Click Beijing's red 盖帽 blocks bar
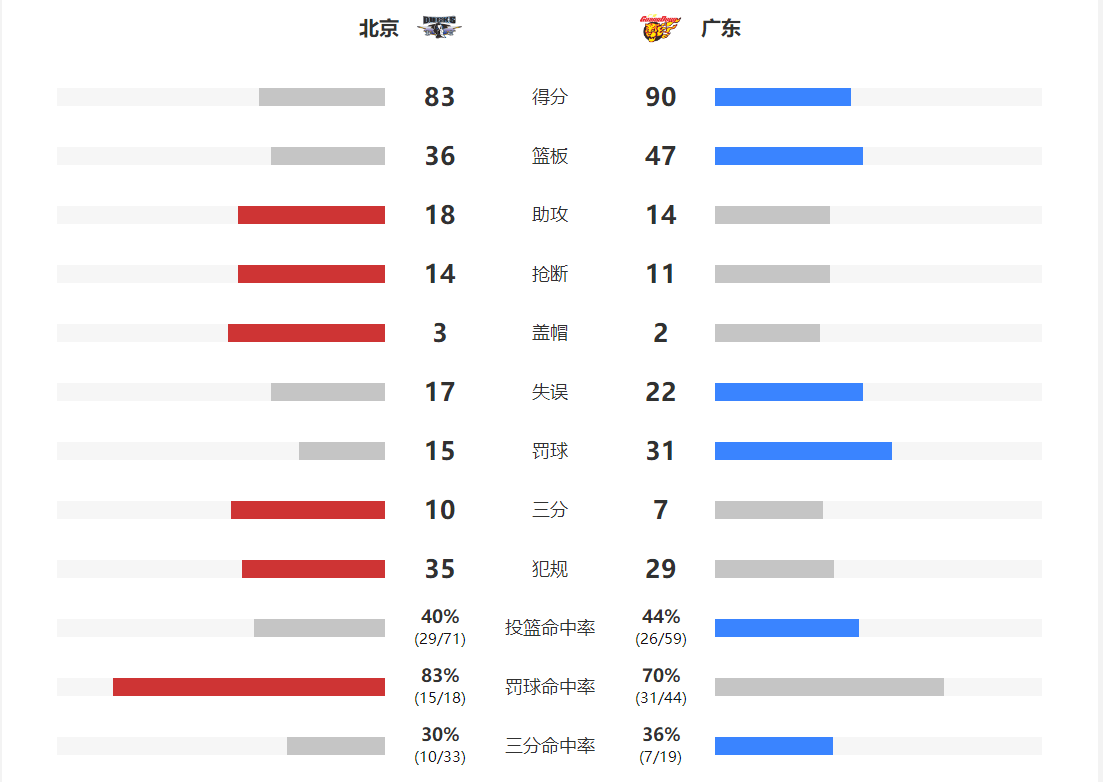This screenshot has width=1103, height=782. 306,333
